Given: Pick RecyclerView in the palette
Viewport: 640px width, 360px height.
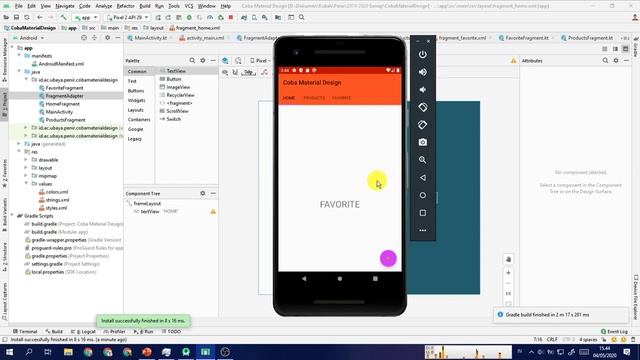Looking at the screenshot, I should [180, 95].
